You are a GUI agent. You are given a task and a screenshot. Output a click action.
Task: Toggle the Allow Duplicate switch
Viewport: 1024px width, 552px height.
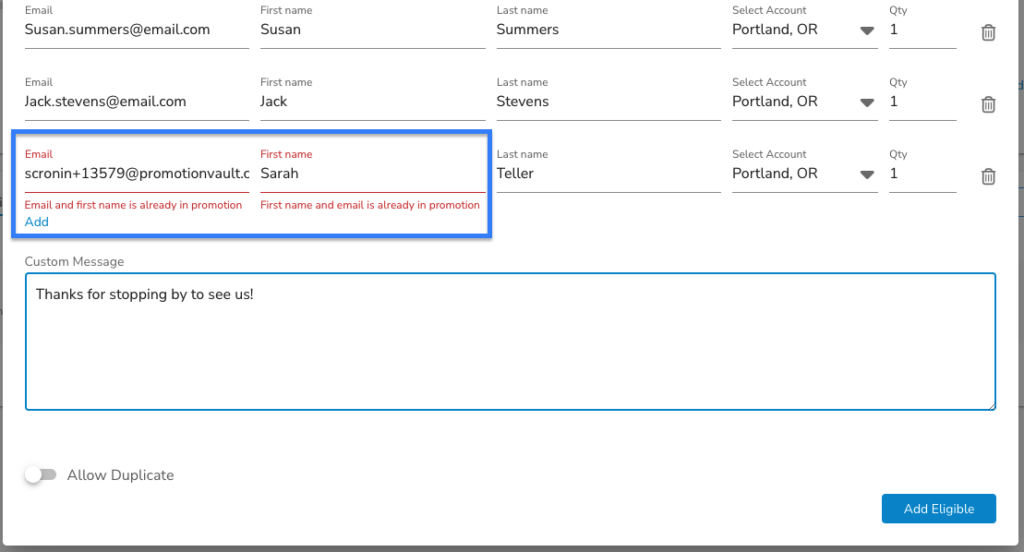[41, 475]
